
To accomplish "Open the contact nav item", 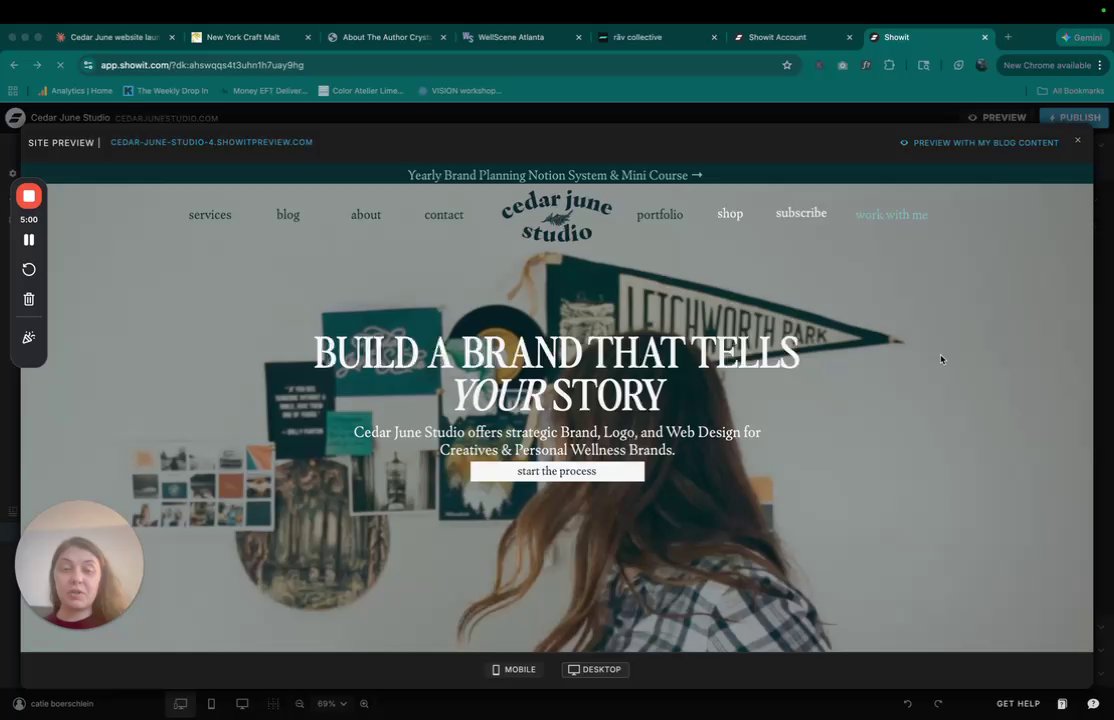I will (x=444, y=215).
